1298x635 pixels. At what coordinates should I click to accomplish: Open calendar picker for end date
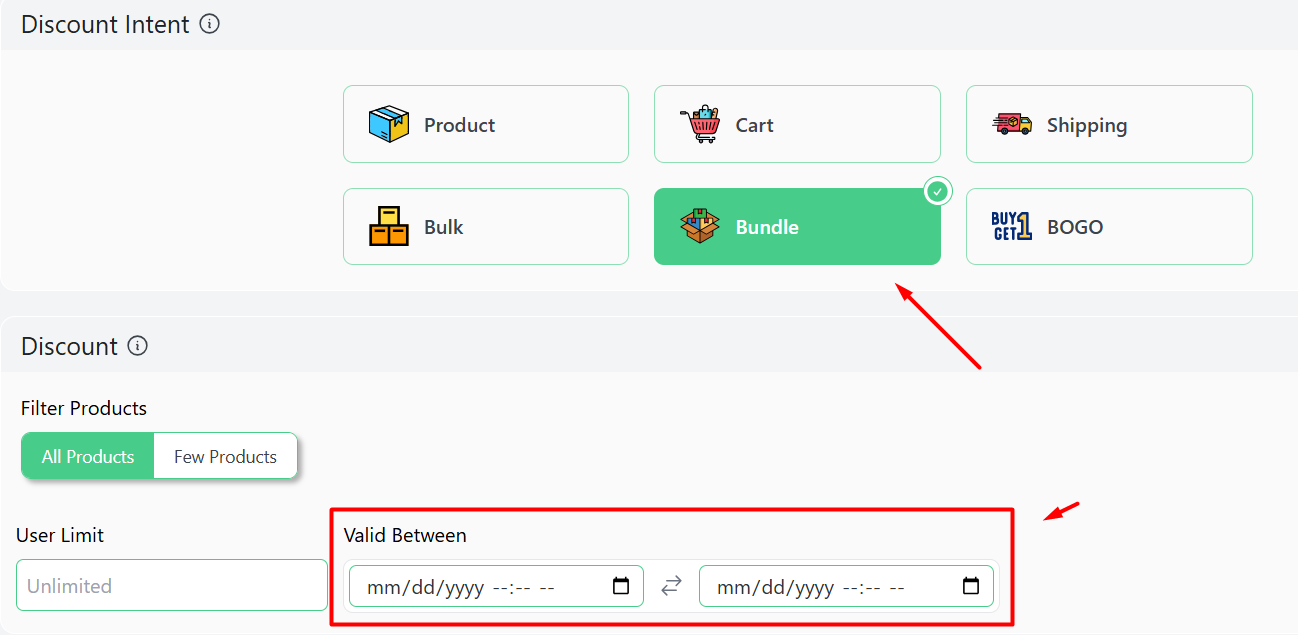pos(971,586)
